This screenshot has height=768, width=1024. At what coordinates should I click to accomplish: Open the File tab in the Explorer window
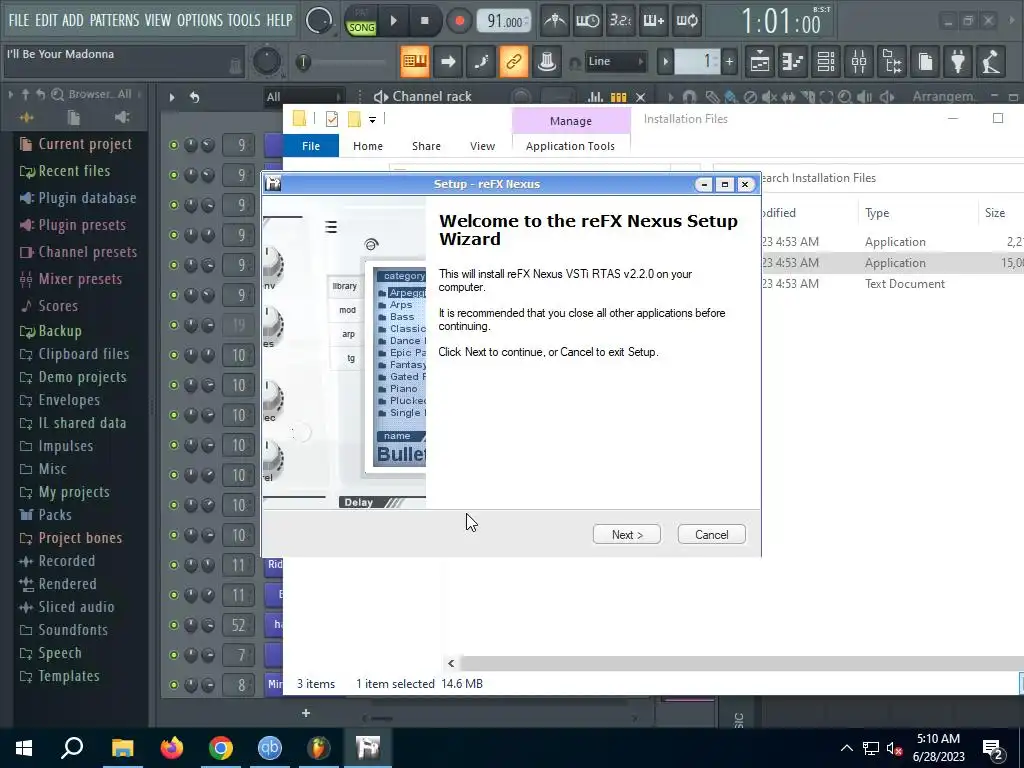pos(311,146)
